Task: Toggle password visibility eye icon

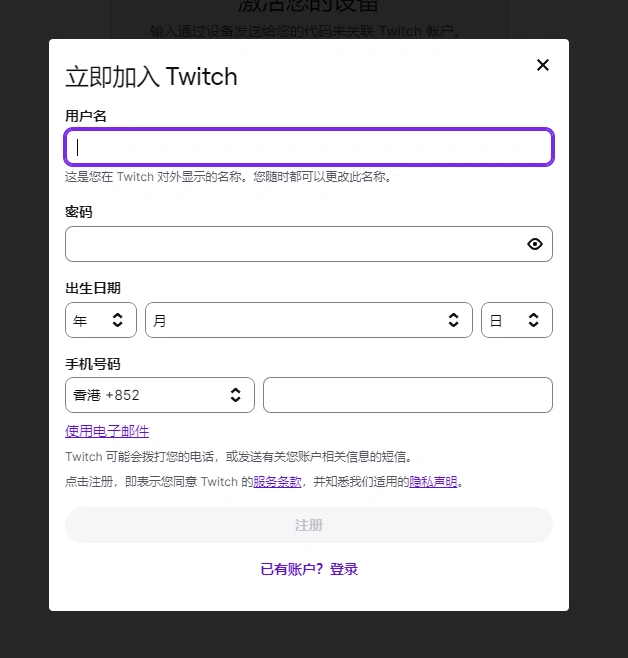Action: [534, 244]
